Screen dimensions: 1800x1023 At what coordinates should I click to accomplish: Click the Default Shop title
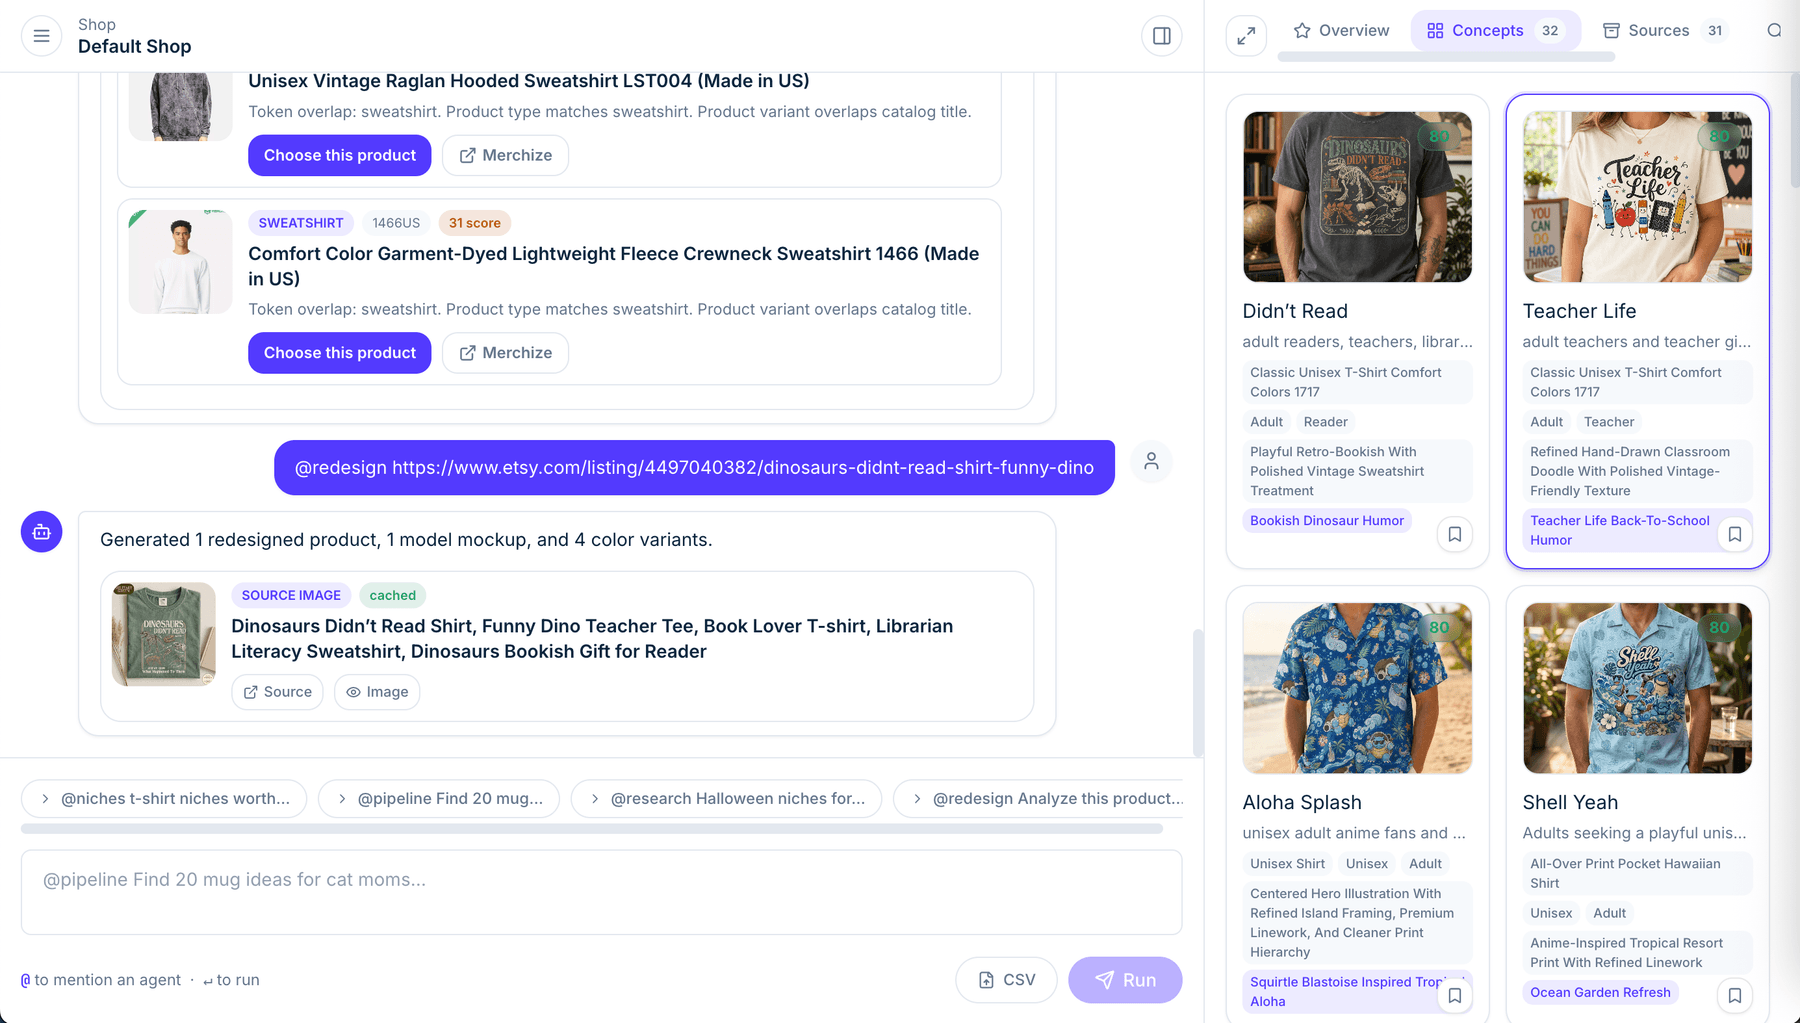134,47
